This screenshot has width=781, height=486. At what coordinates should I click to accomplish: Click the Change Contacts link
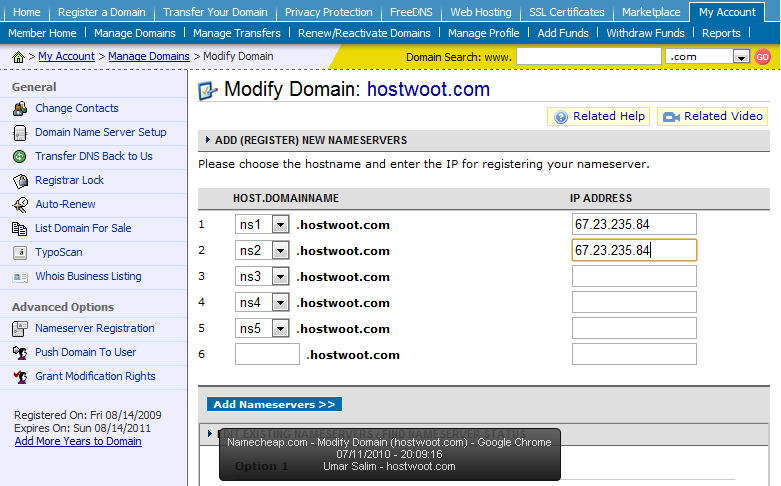click(x=77, y=108)
